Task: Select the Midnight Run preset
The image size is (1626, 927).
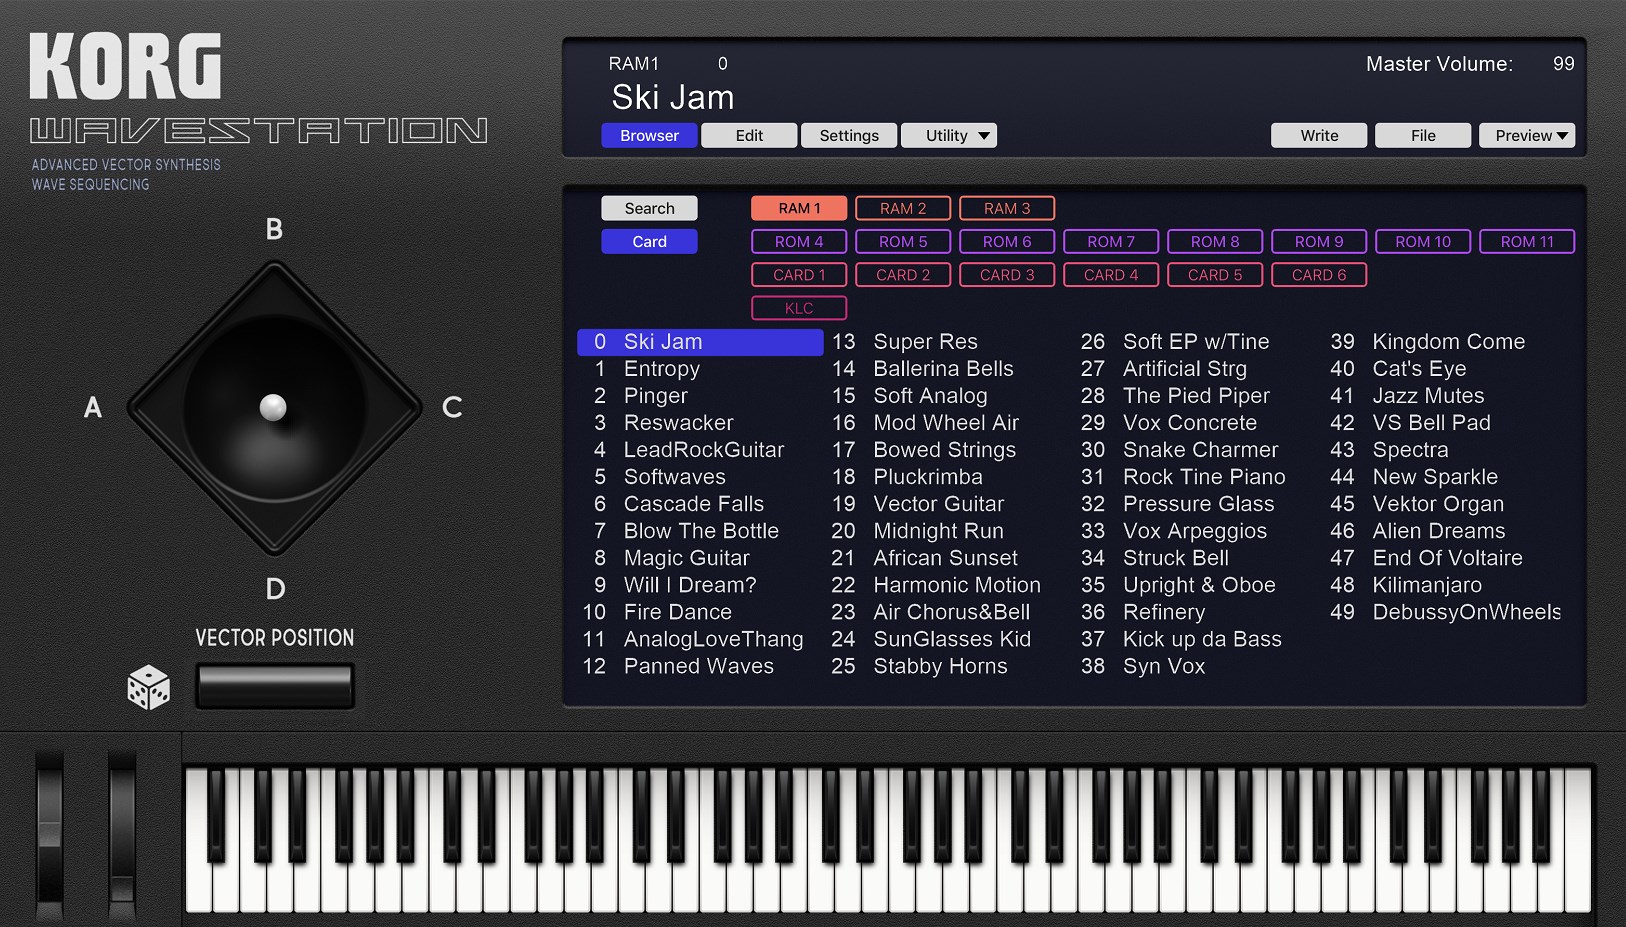Action: (937, 531)
